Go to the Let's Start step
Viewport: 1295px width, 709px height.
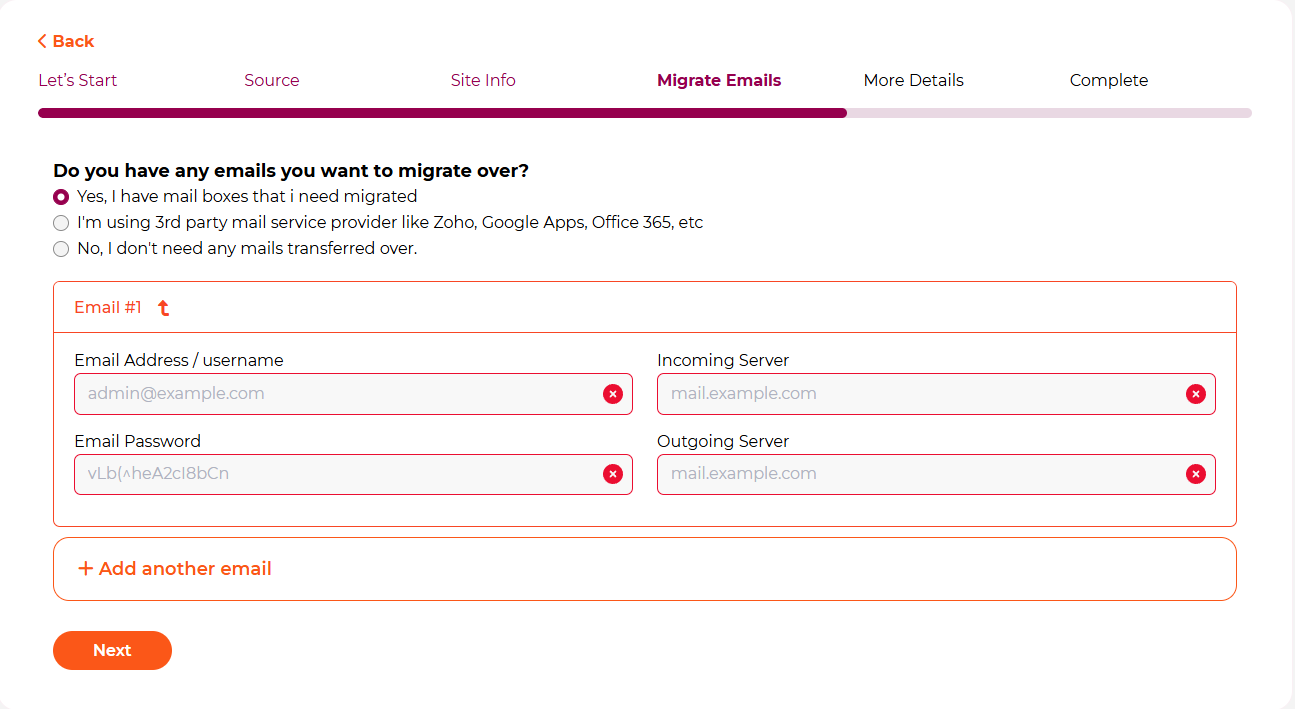click(x=78, y=80)
